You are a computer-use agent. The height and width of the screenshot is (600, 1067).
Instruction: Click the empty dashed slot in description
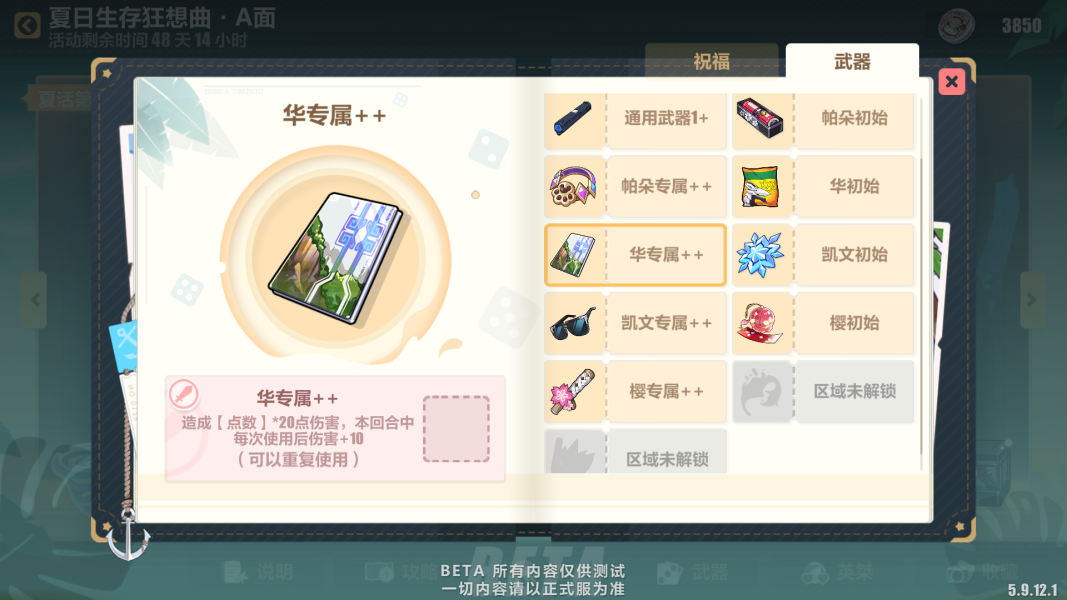[456, 429]
